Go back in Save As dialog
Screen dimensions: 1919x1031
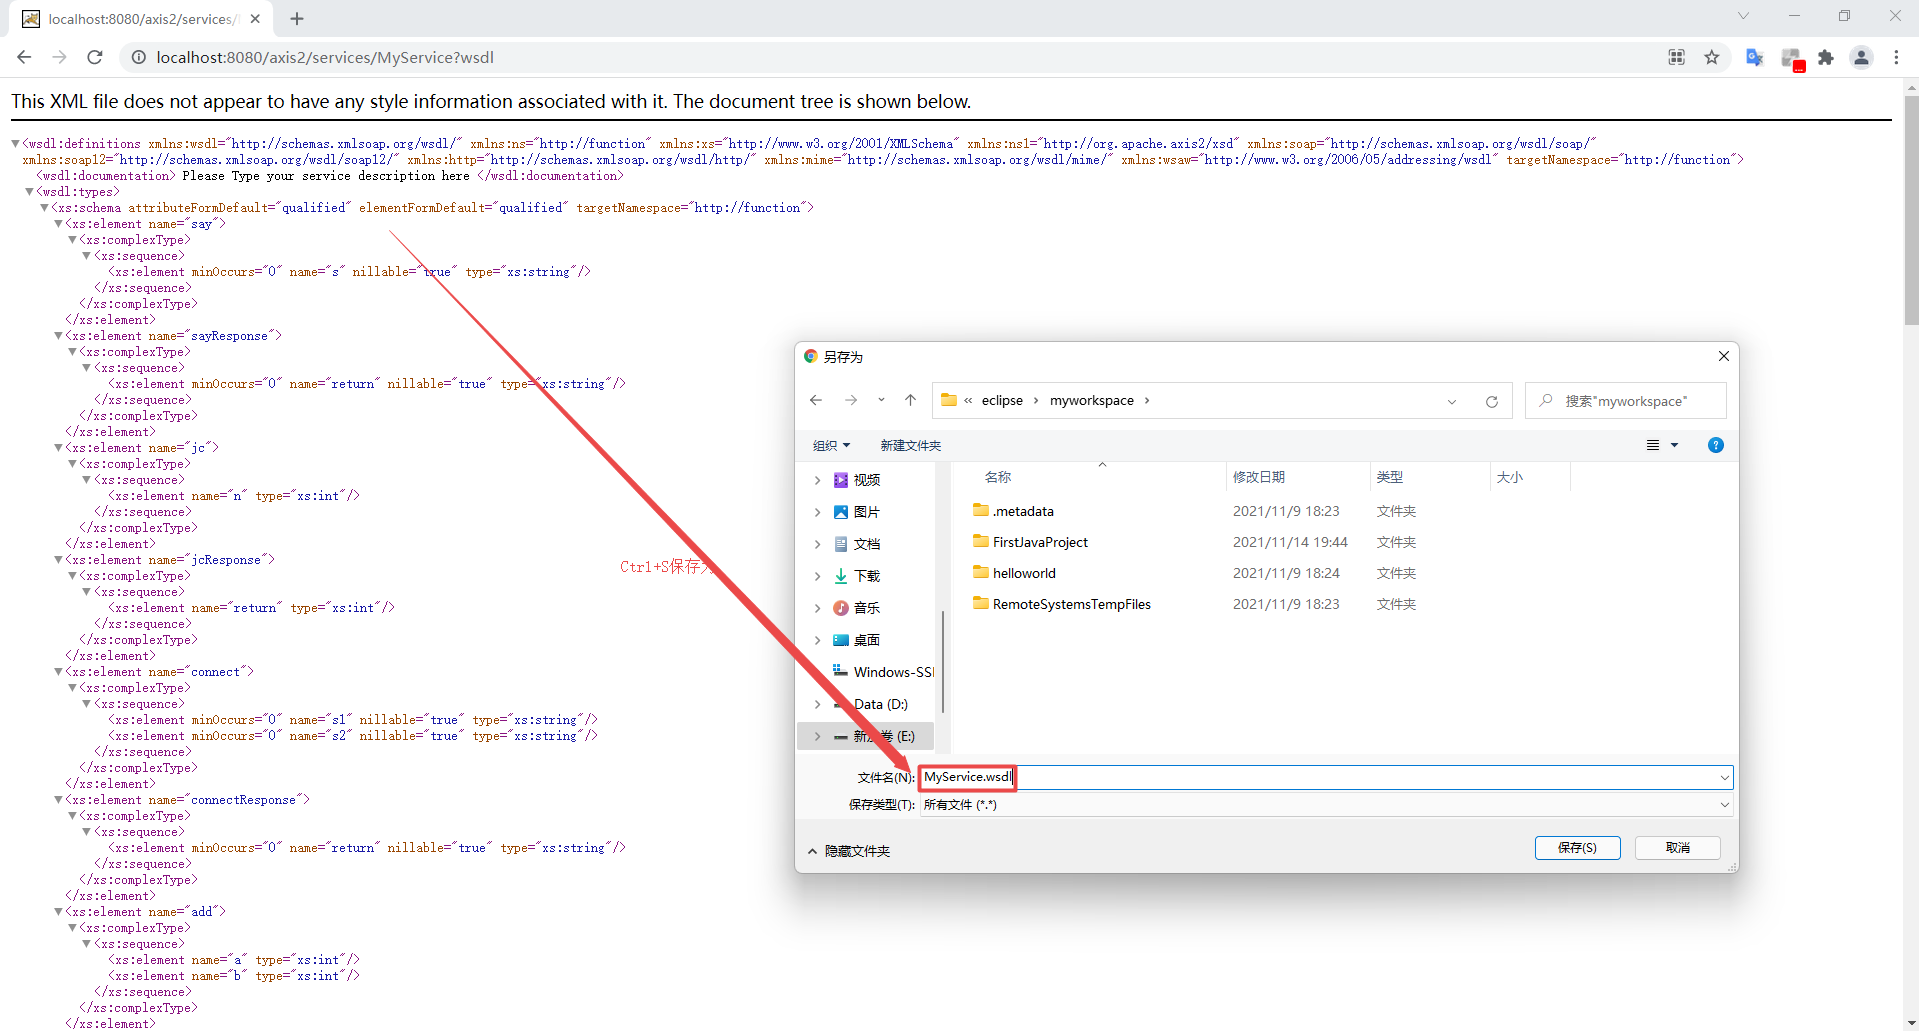[x=816, y=400]
